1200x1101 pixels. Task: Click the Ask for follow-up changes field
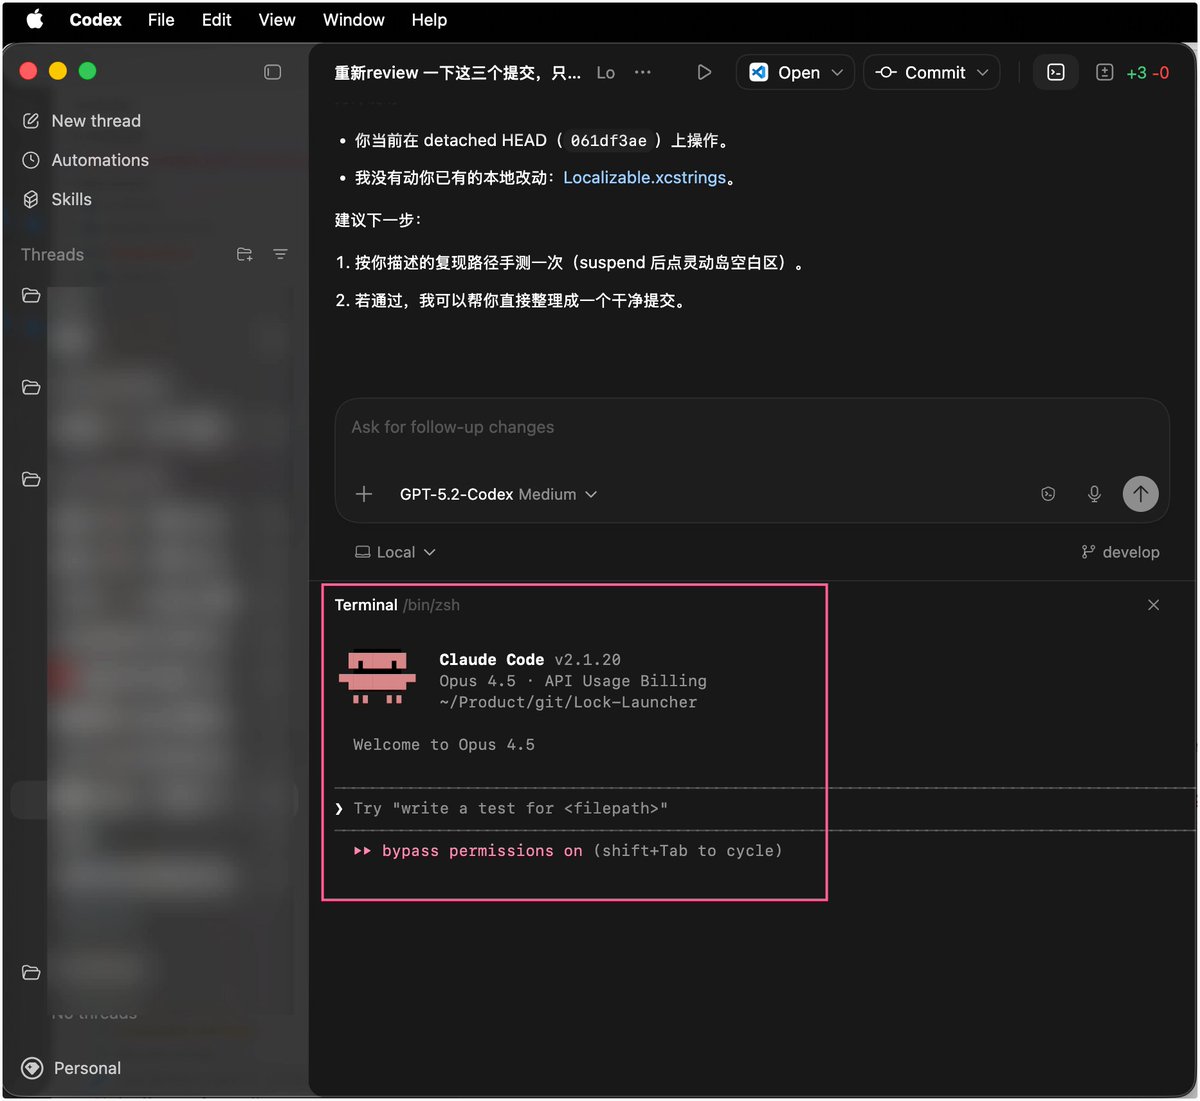coord(600,427)
